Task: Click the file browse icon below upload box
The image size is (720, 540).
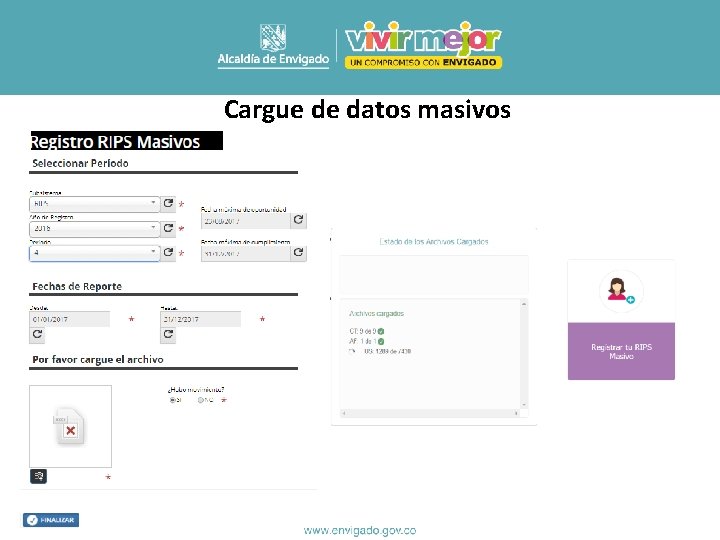Action: click(39, 476)
